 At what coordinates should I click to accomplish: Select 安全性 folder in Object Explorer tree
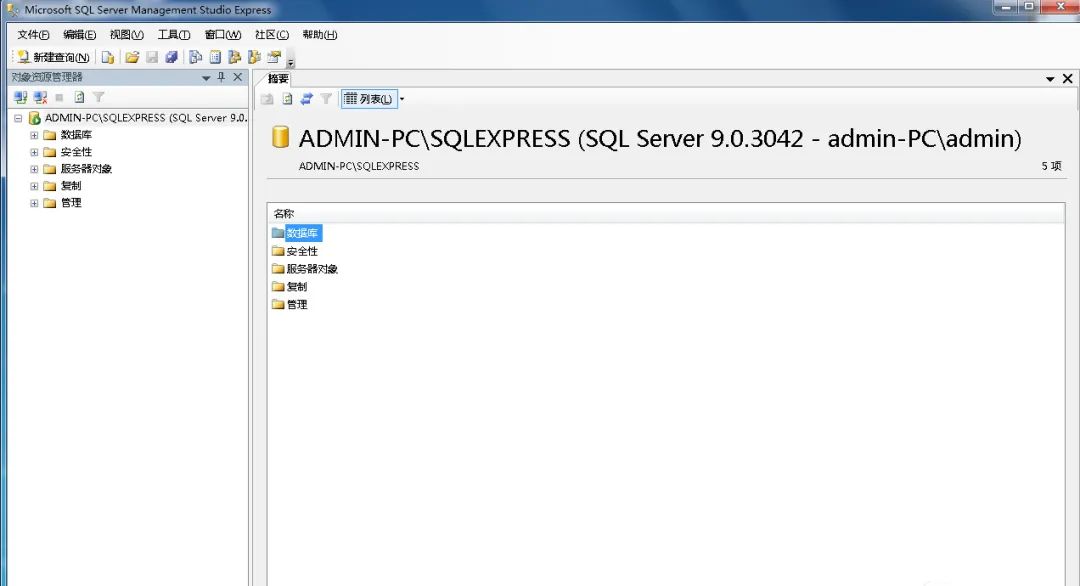coord(76,152)
